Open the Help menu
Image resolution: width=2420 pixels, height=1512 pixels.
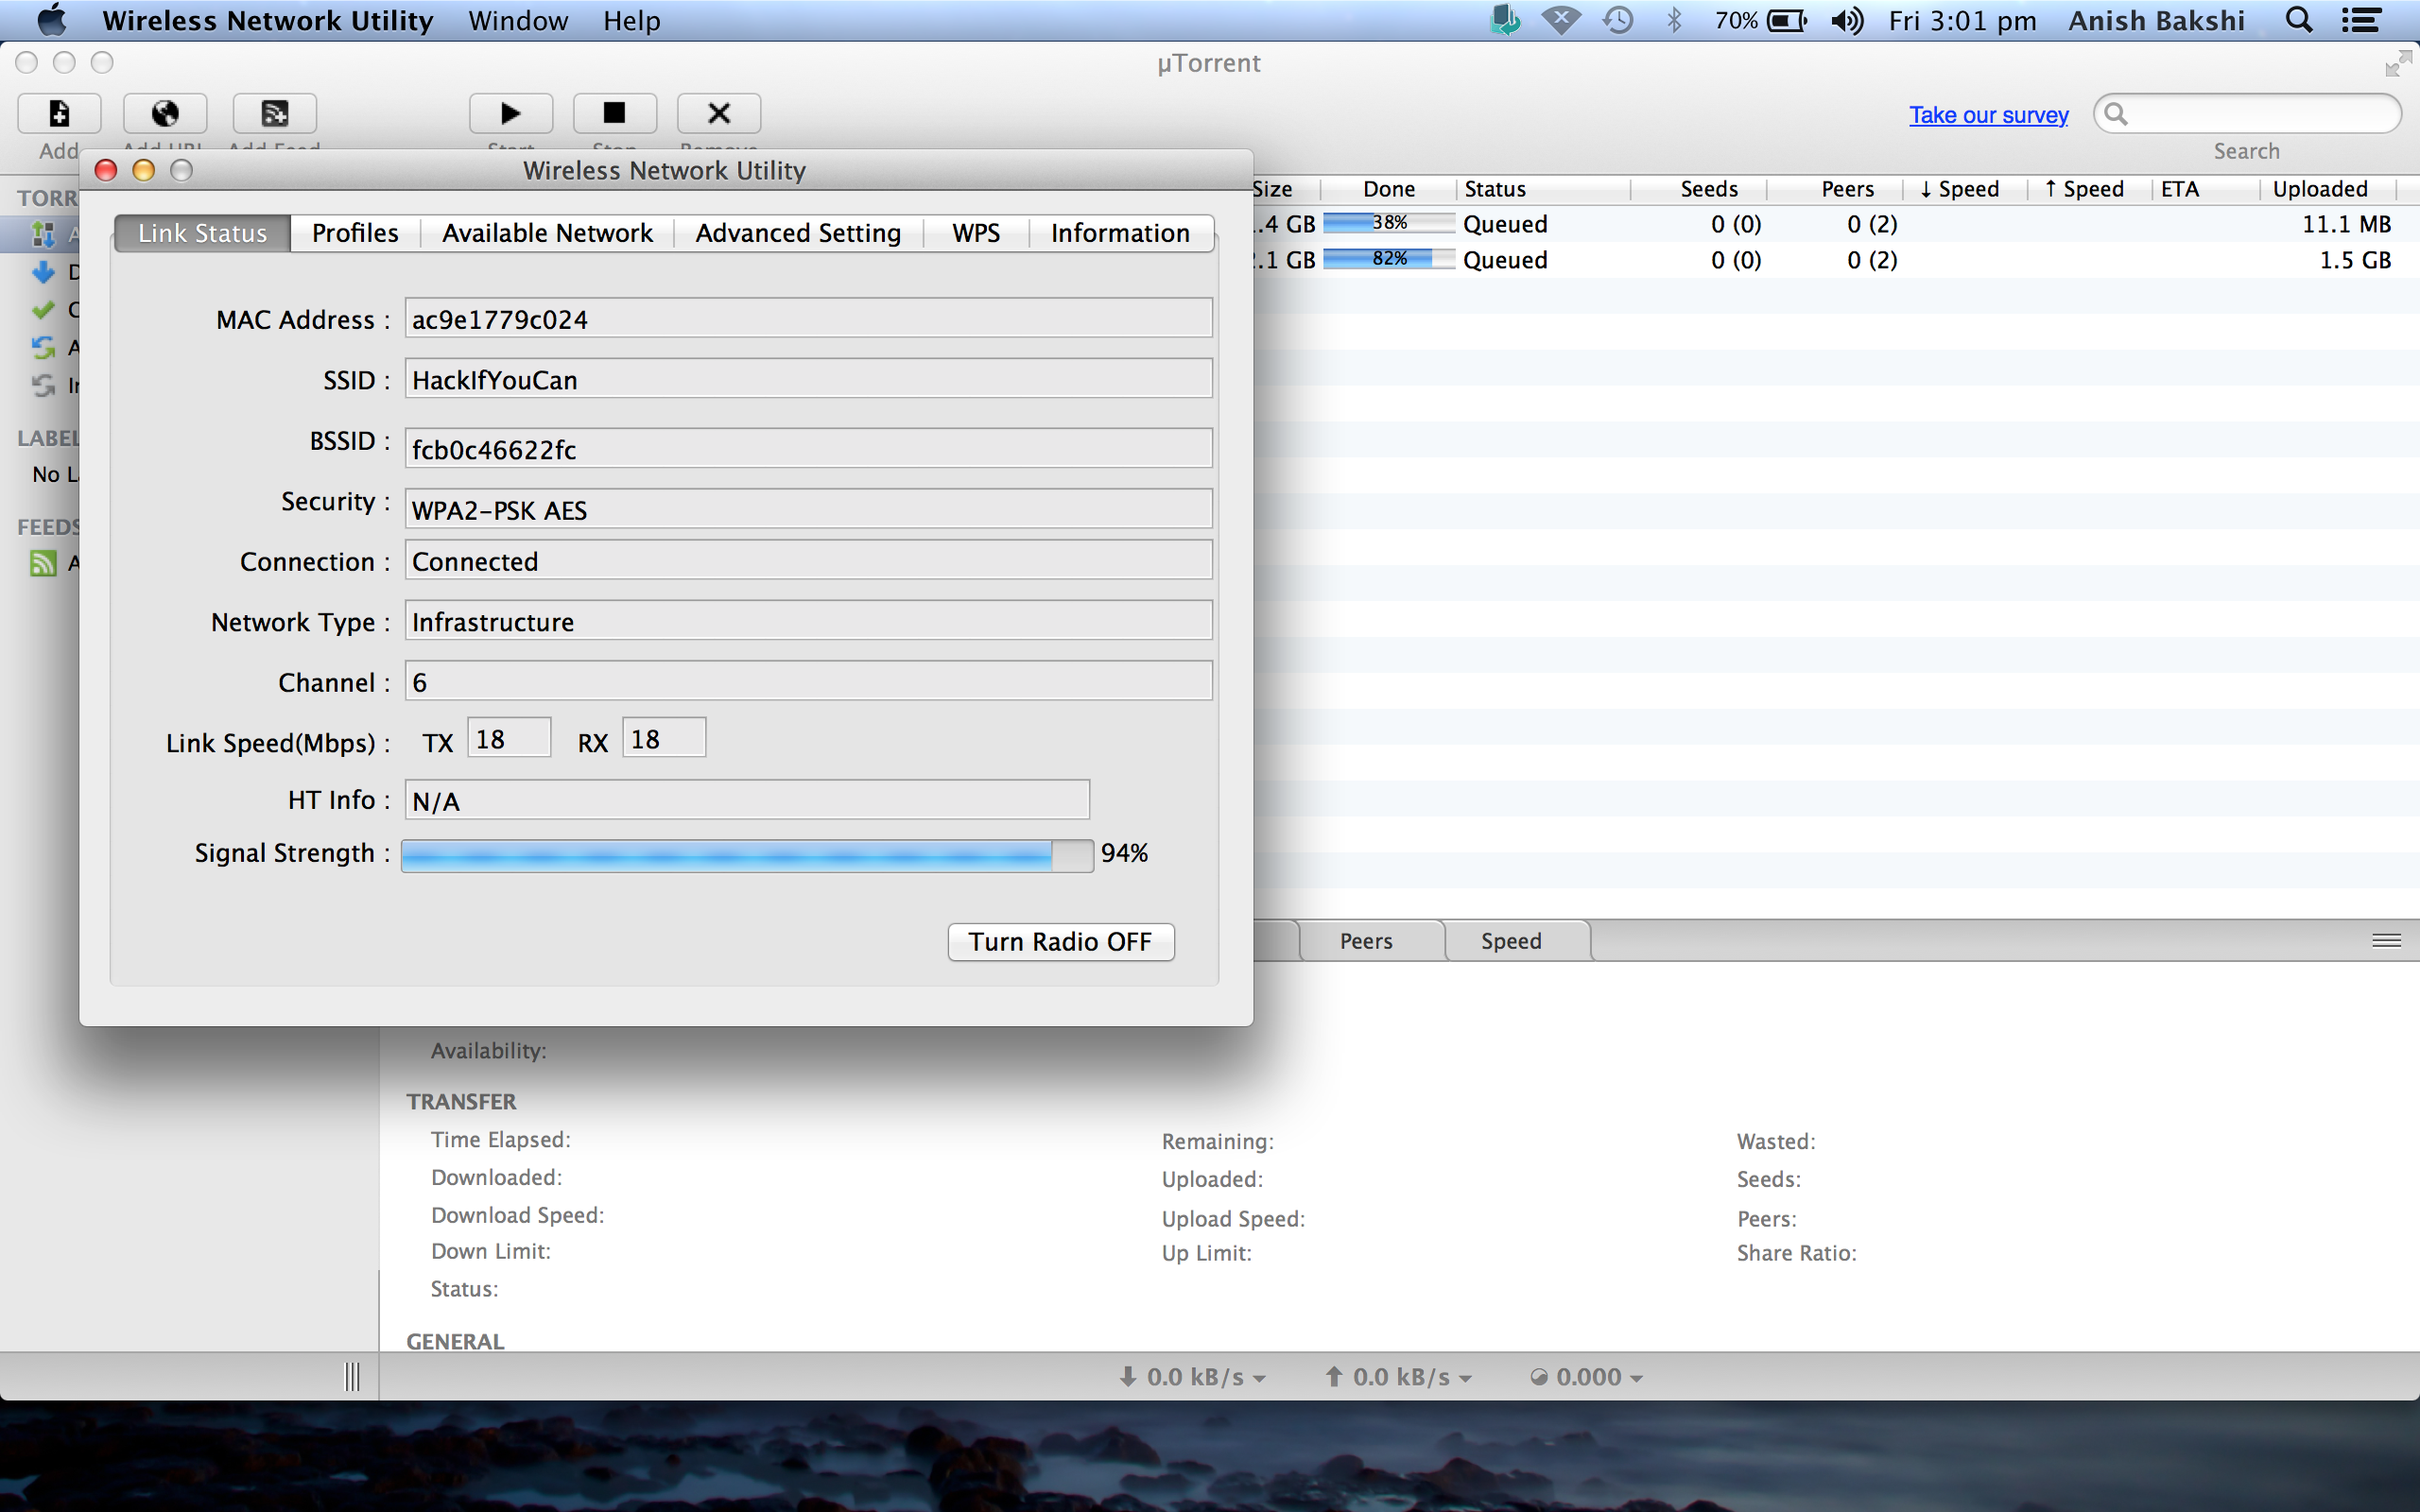(x=632, y=21)
